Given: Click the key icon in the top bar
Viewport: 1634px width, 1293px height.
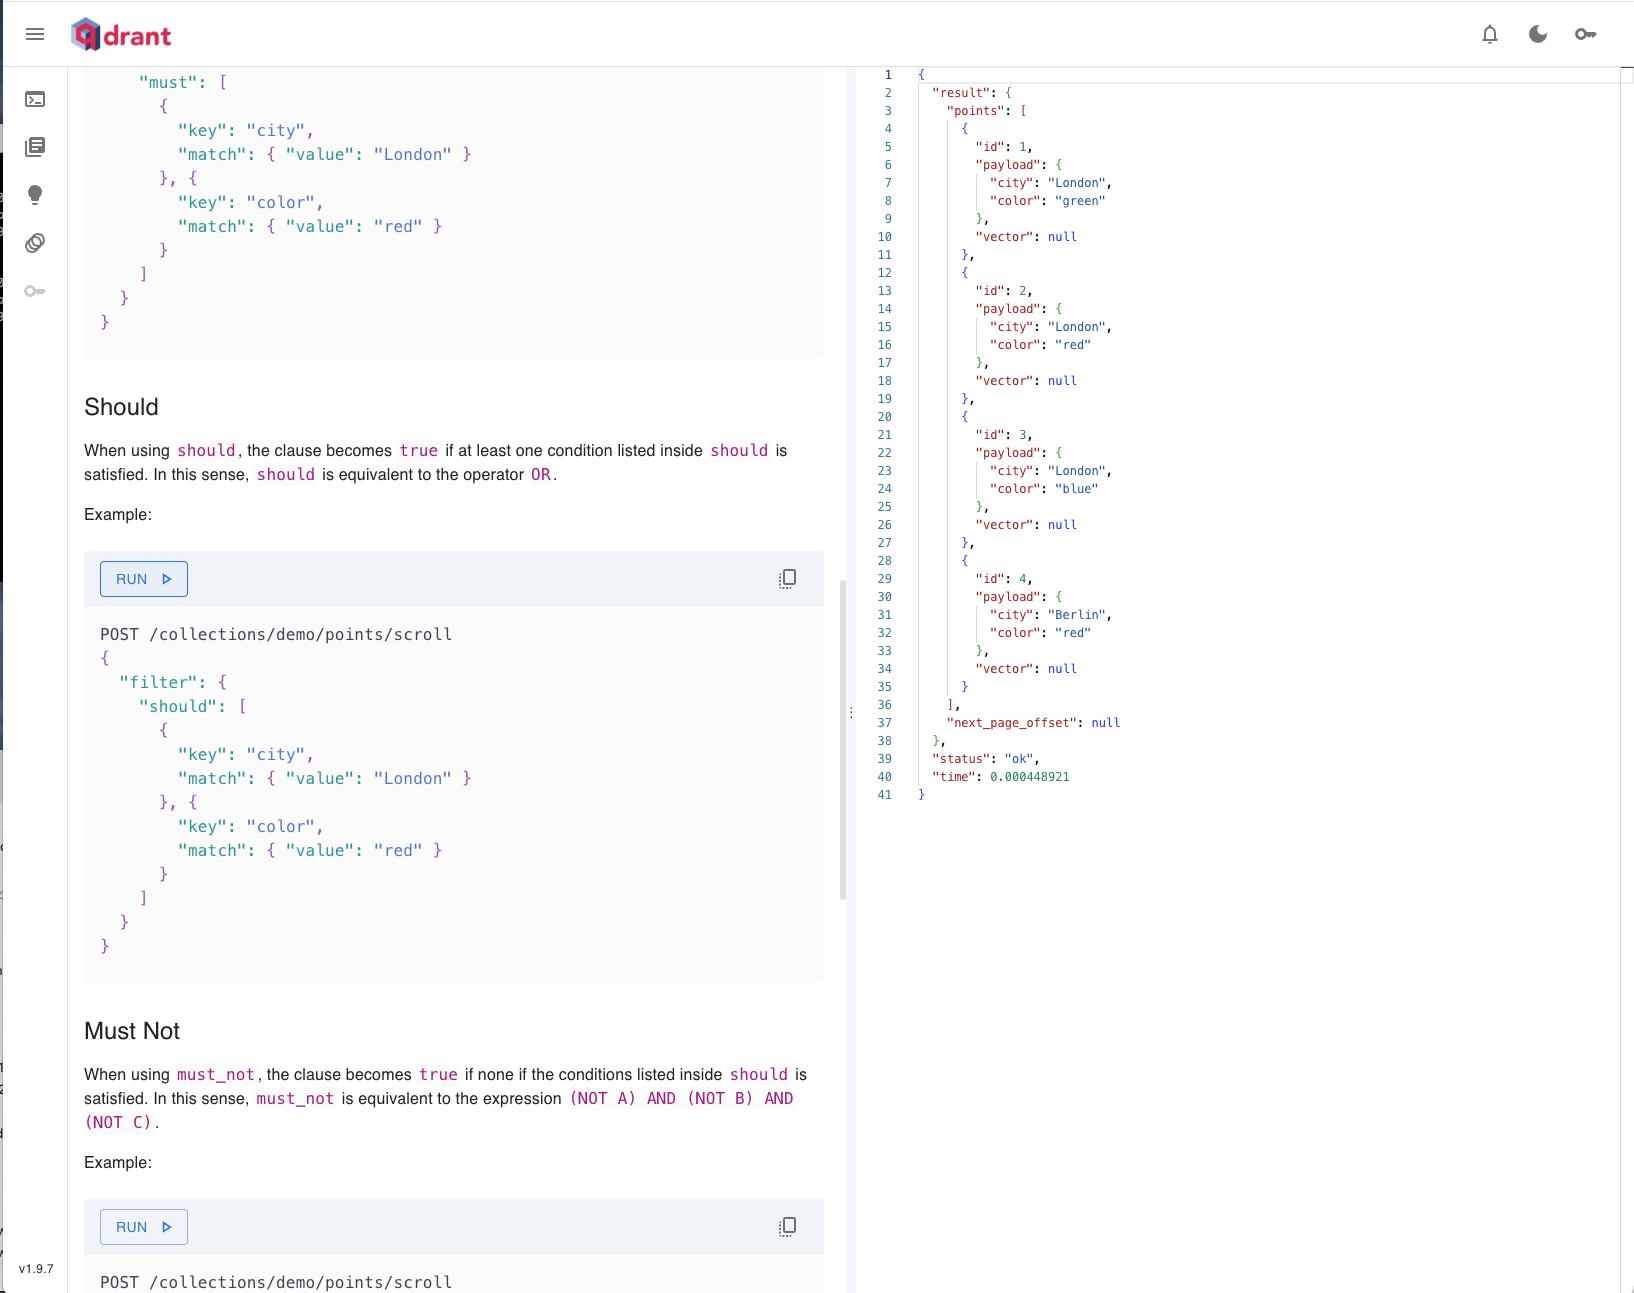Looking at the screenshot, I should coord(1585,34).
